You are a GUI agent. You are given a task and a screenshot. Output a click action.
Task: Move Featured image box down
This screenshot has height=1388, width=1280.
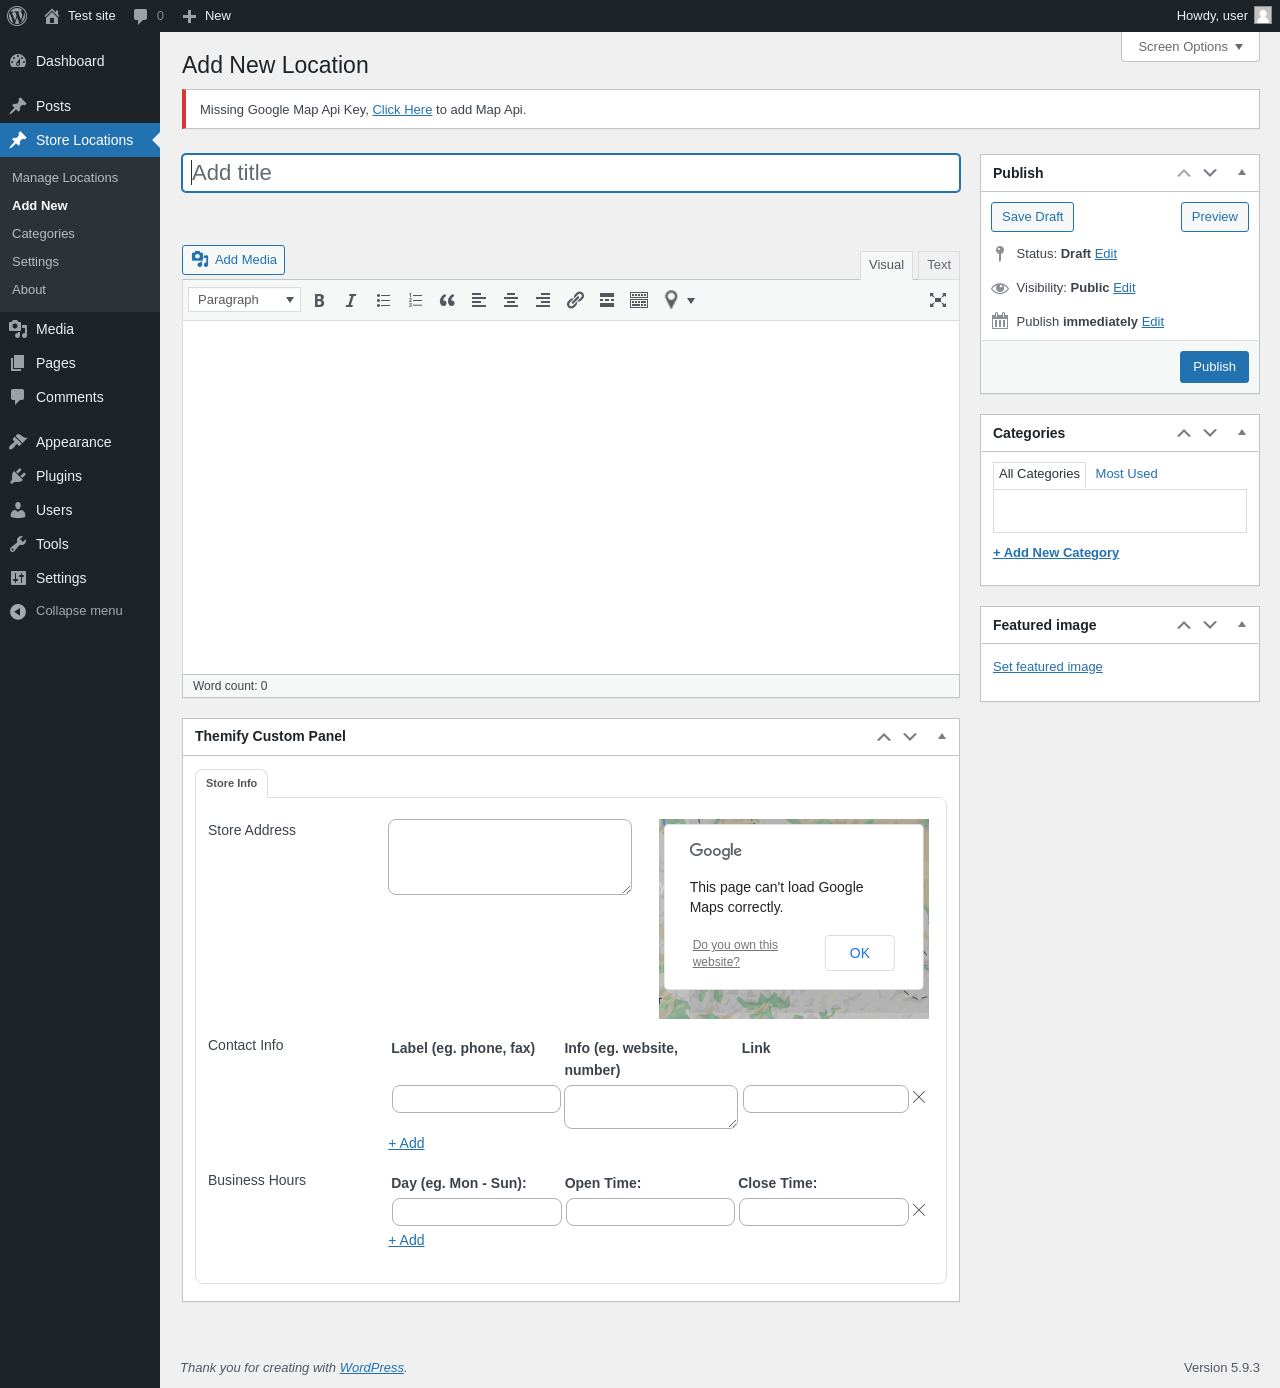pyautogui.click(x=1210, y=625)
